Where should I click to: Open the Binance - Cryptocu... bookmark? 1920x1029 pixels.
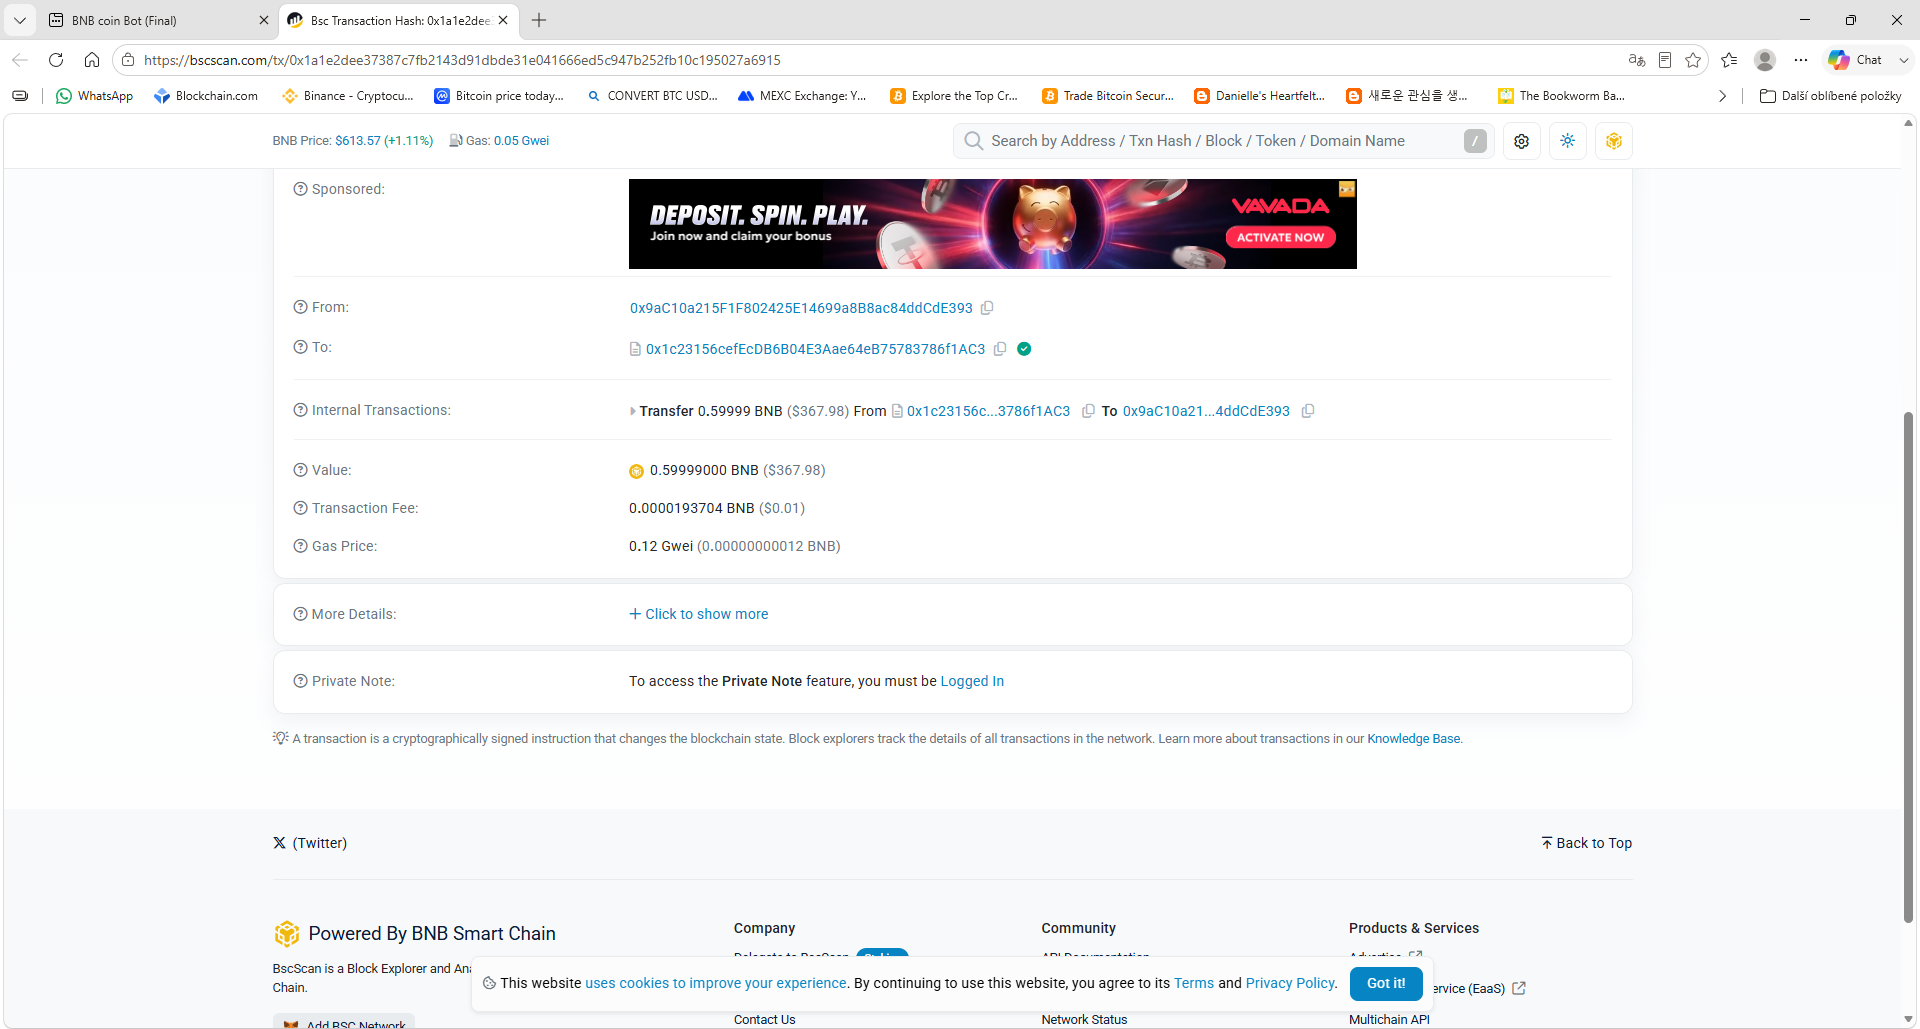(x=348, y=96)
